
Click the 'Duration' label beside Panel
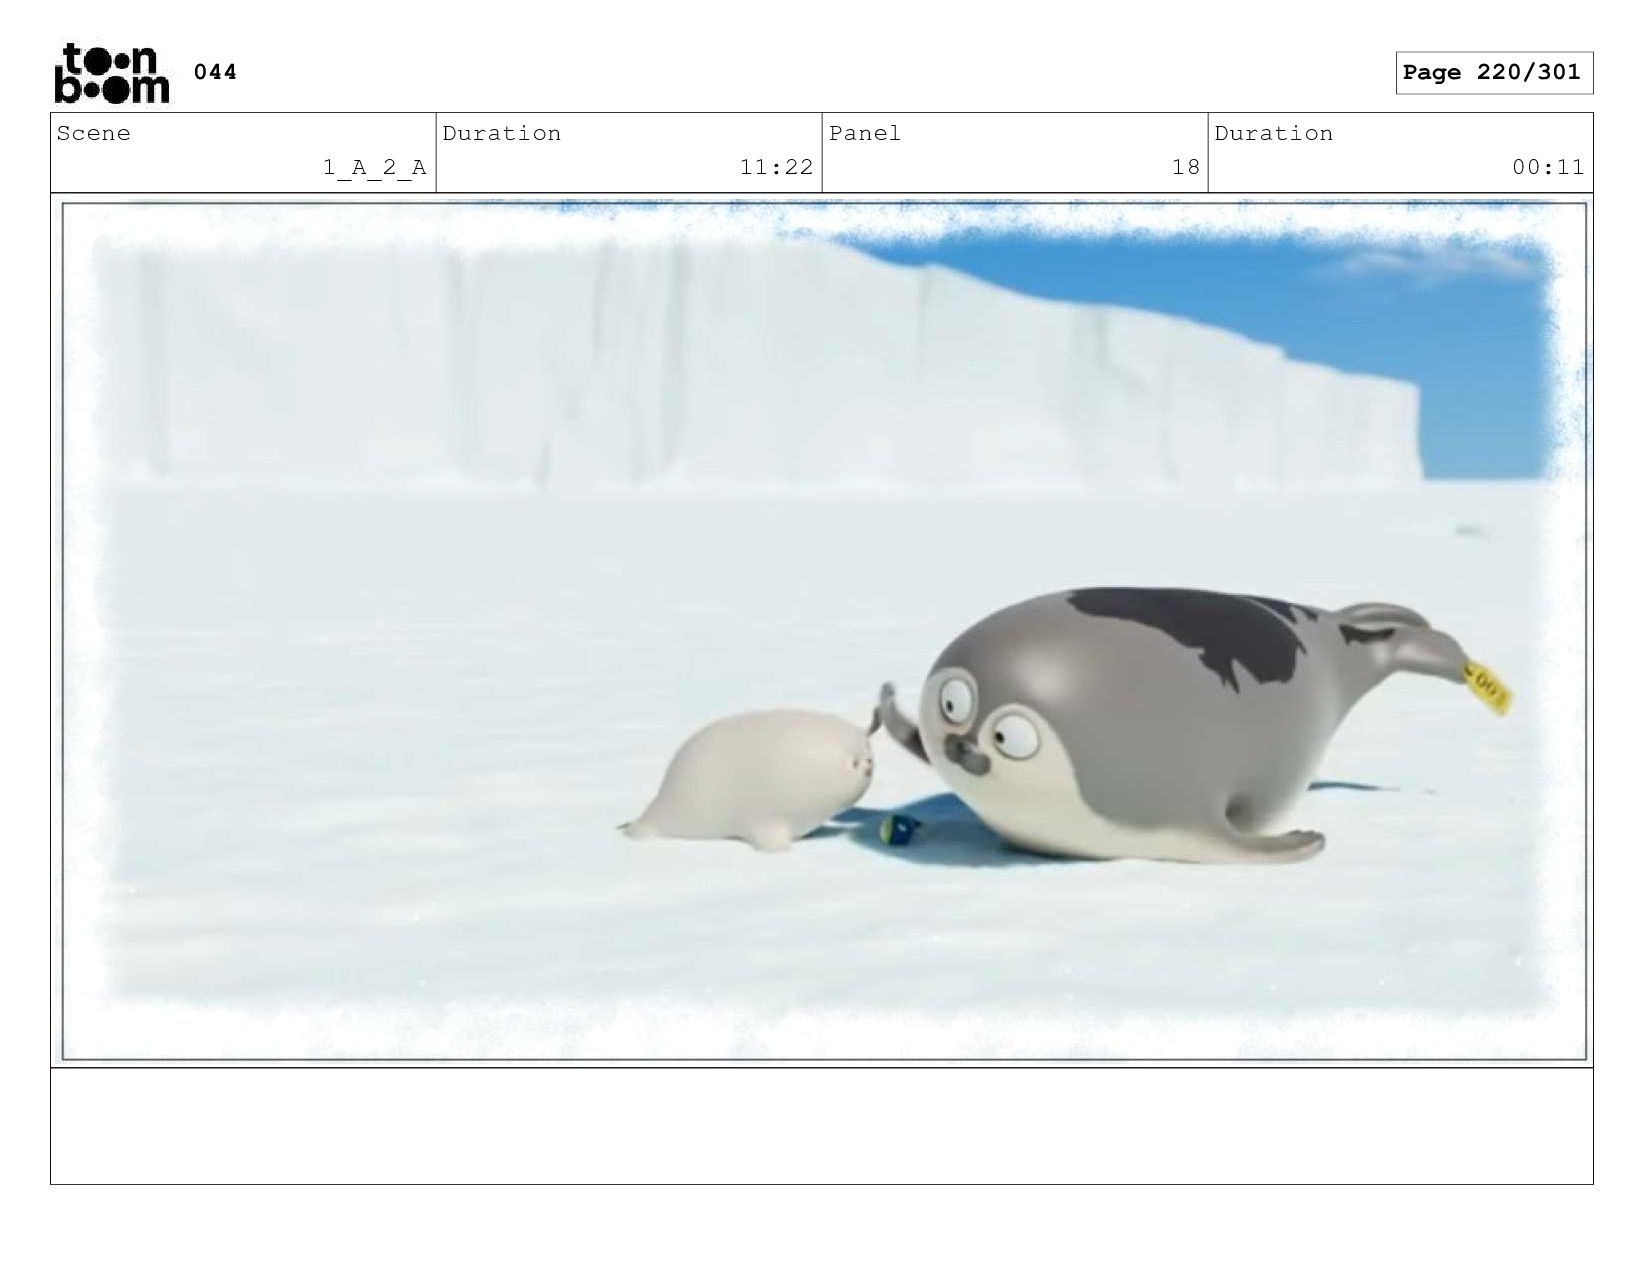click(1274, 134)
